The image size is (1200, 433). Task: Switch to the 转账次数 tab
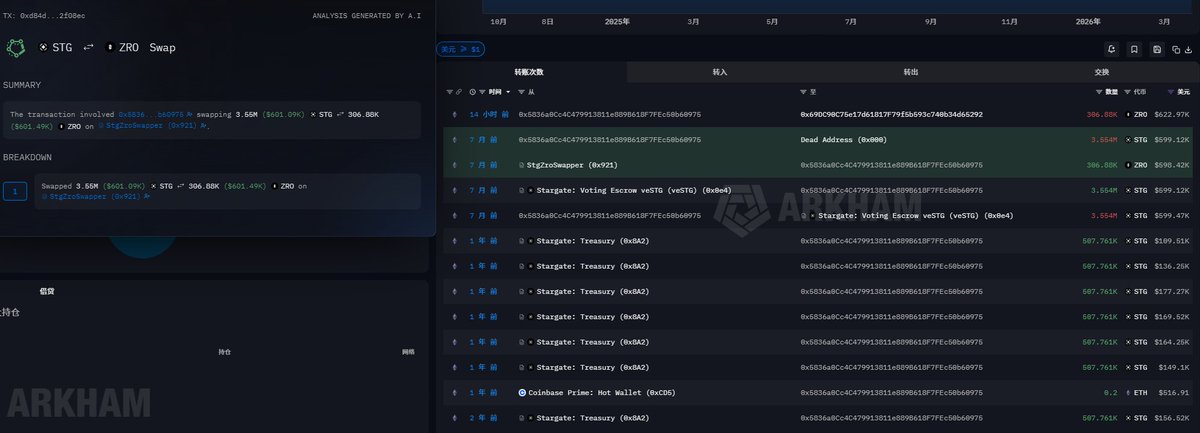tap(529, 72)
